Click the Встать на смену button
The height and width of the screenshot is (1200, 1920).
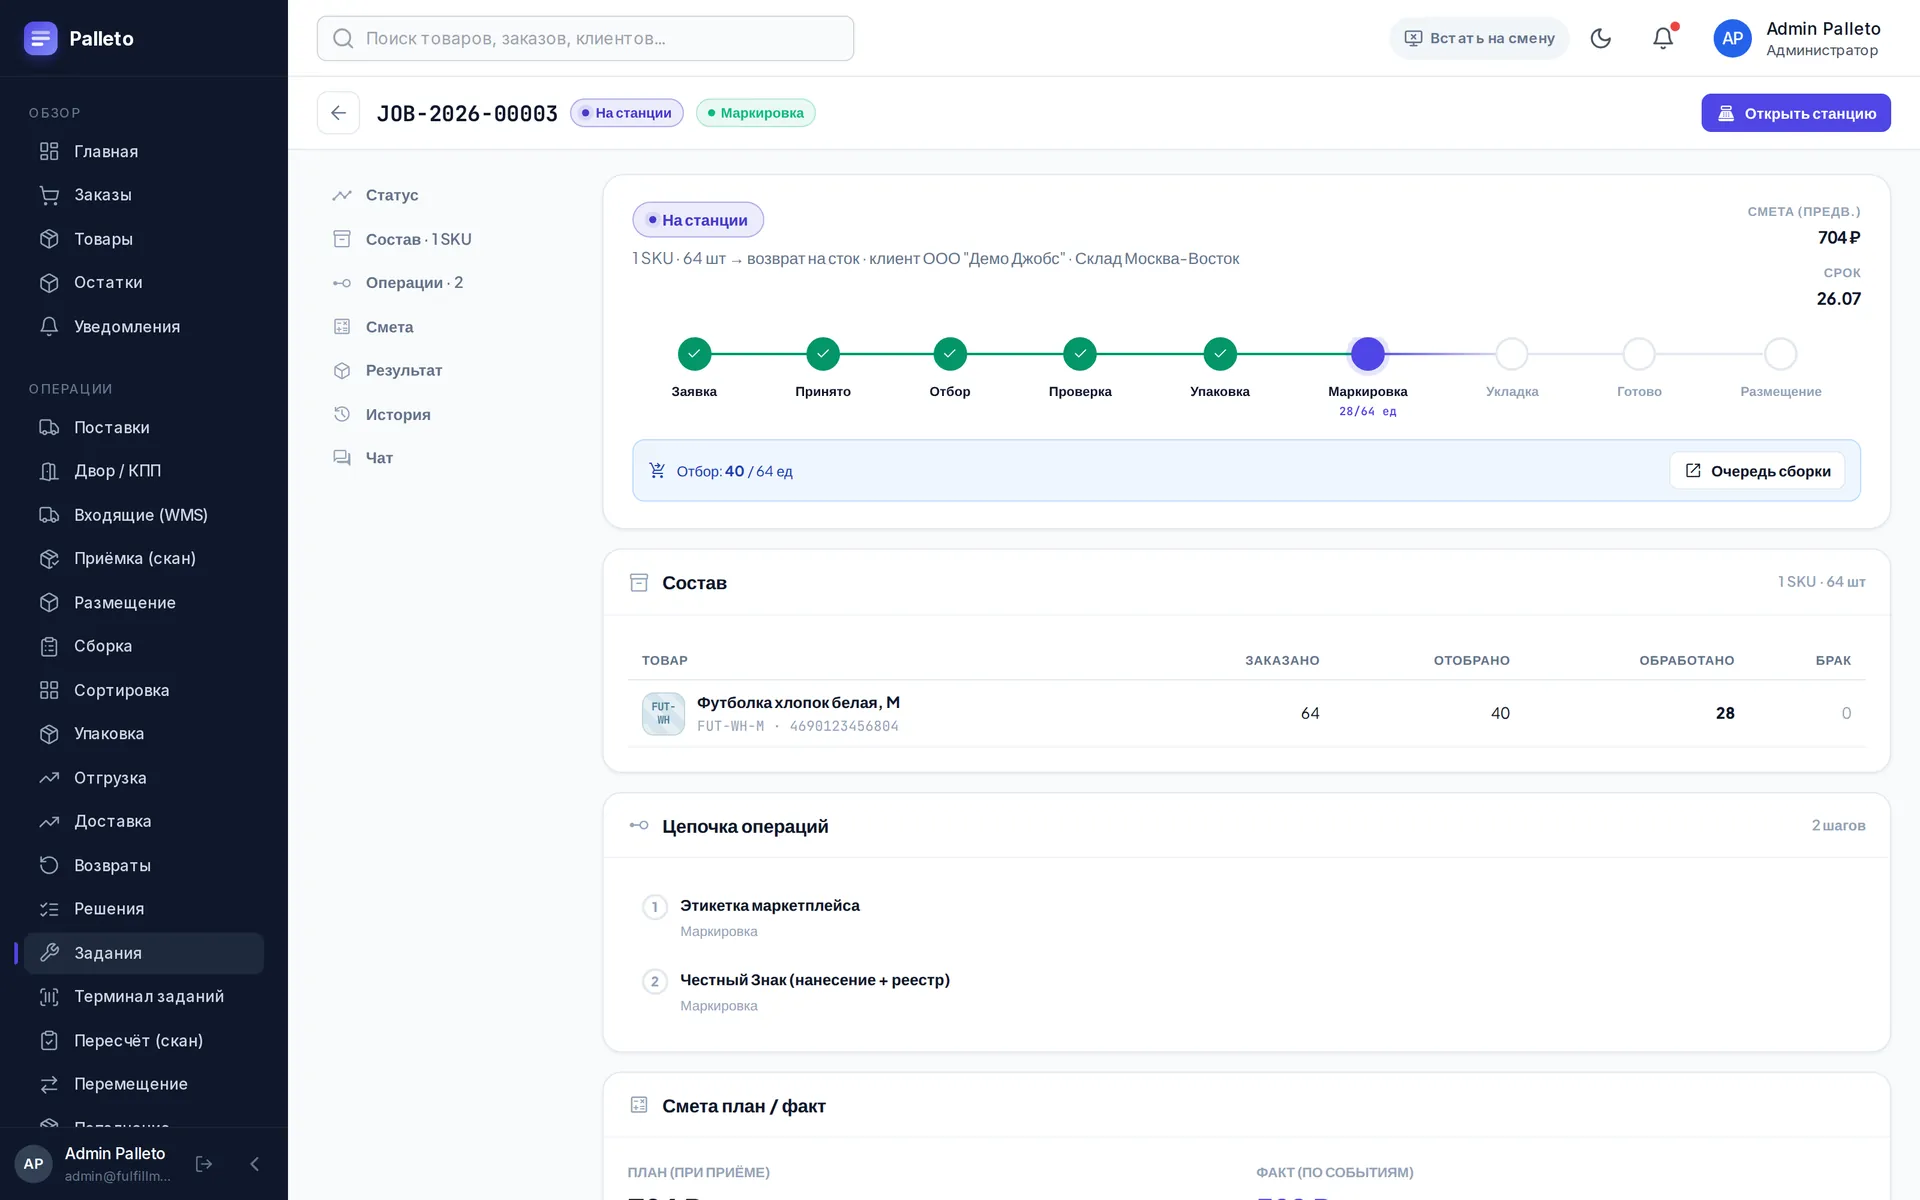tap(1479, 38)
